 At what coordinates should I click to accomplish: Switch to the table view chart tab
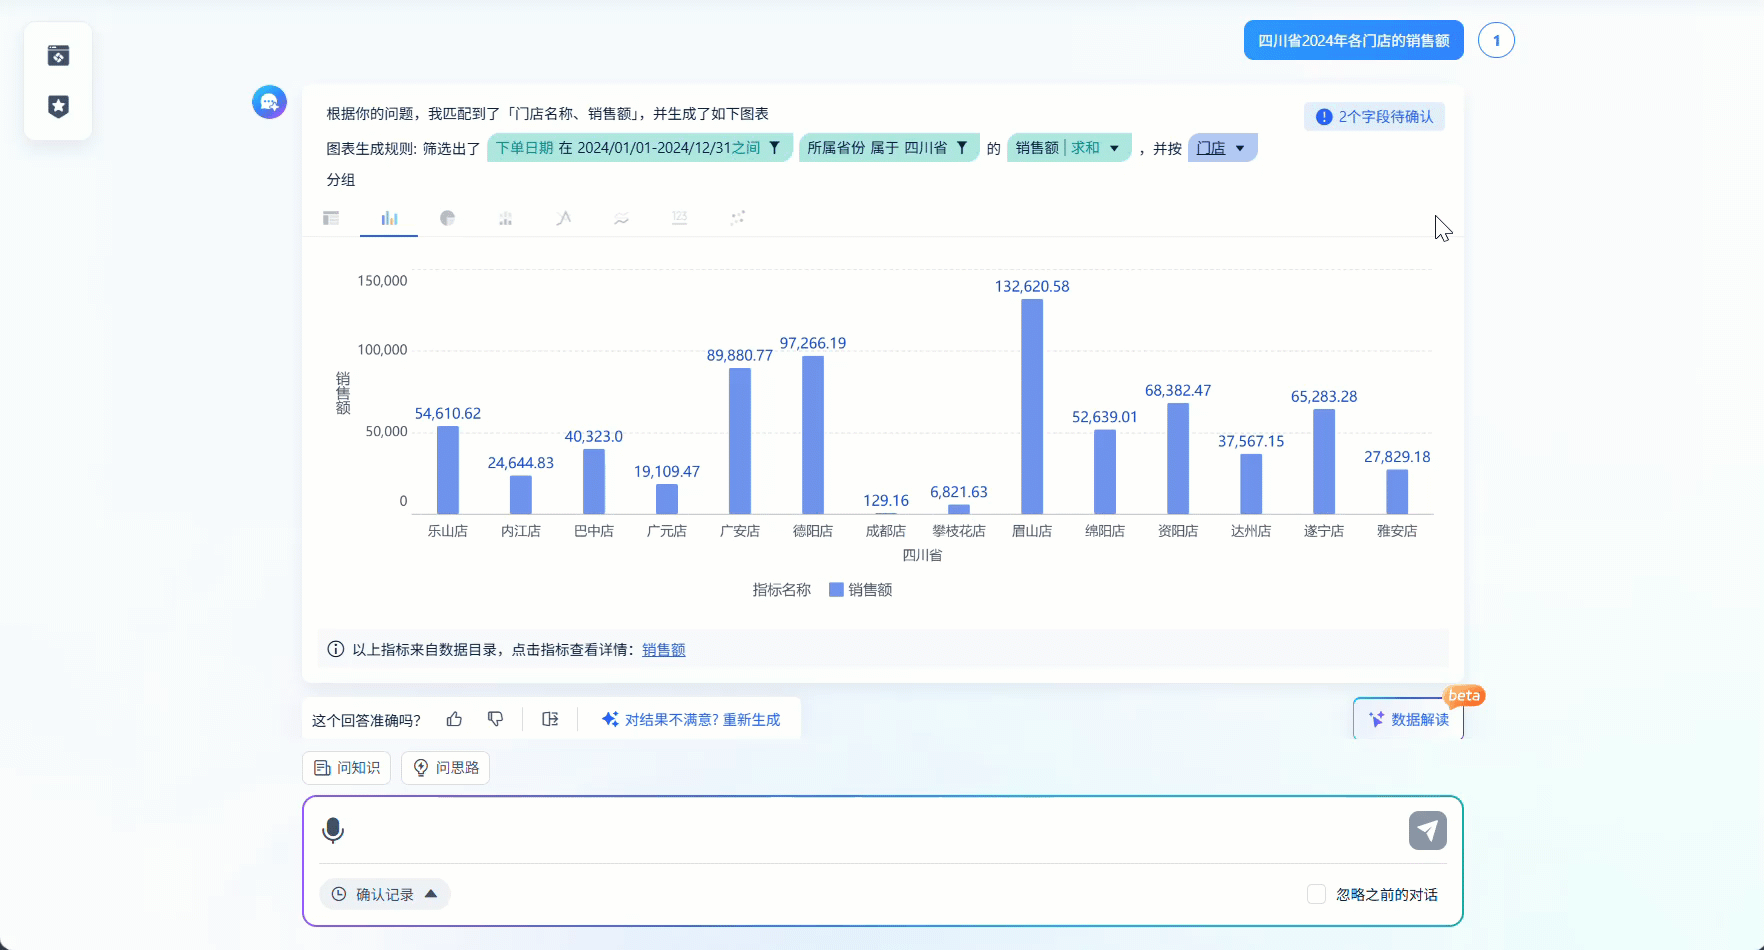(x=331, y=218)
